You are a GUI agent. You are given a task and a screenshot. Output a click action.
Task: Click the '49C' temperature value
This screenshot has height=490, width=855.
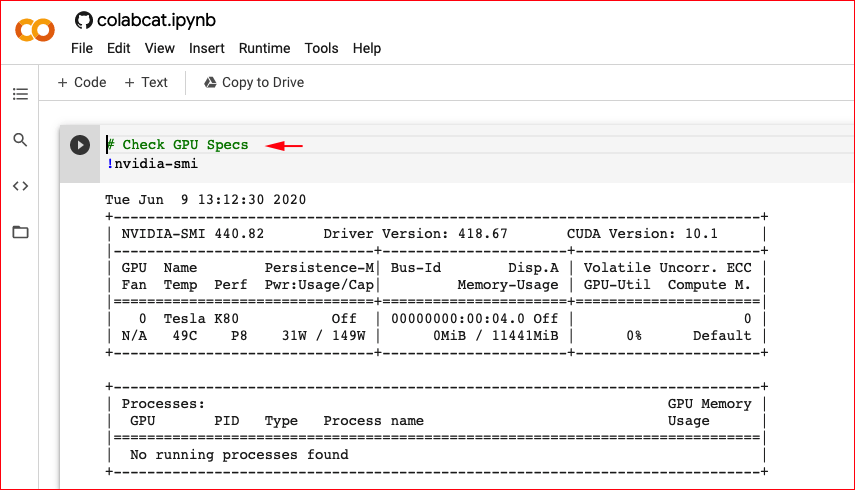(185, 336)
